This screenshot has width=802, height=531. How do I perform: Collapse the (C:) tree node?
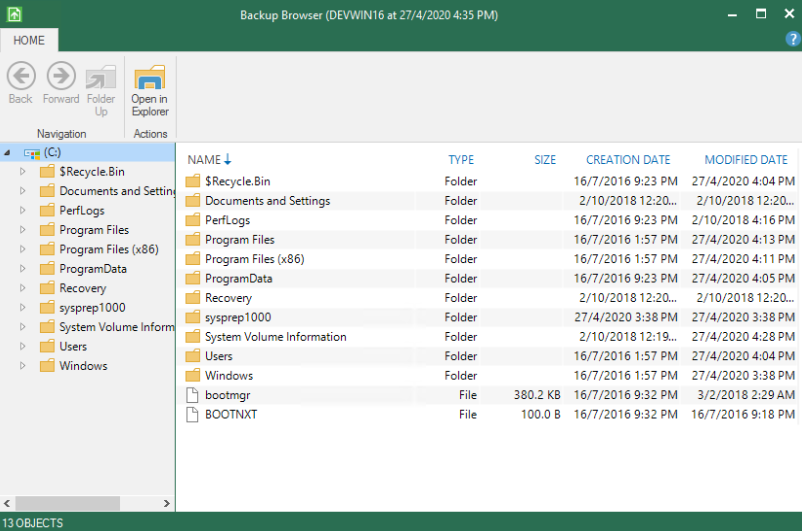[x=7, y=152]
